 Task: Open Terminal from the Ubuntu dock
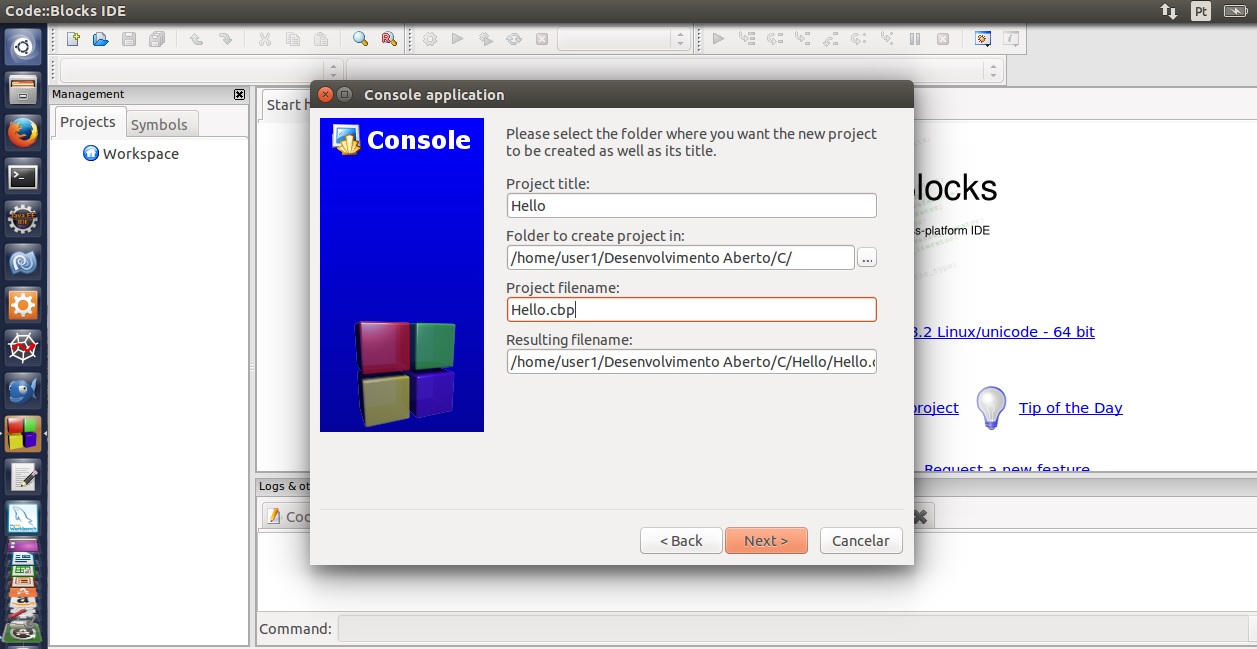pos(23,177)
